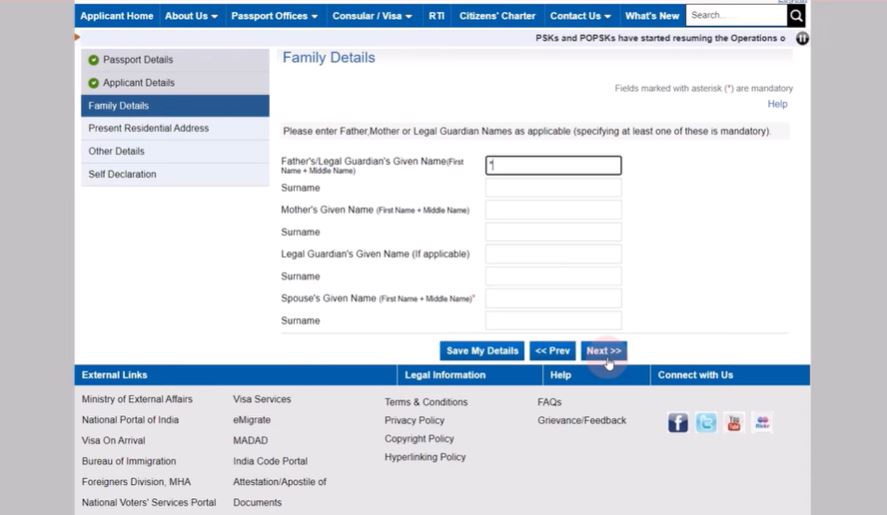Go to Applicant Home
Image resolution: width=887 pixels, height=515 pixels.
[x=117, y=16]
